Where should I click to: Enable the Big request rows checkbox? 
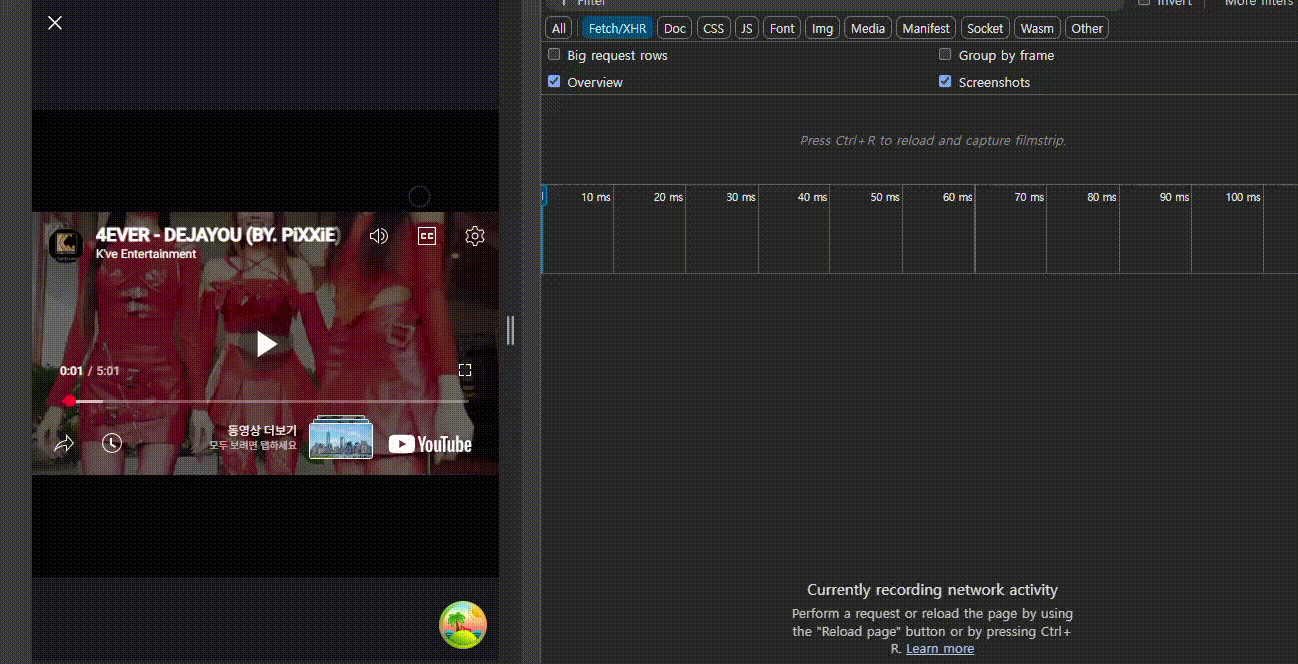[554, 55]
